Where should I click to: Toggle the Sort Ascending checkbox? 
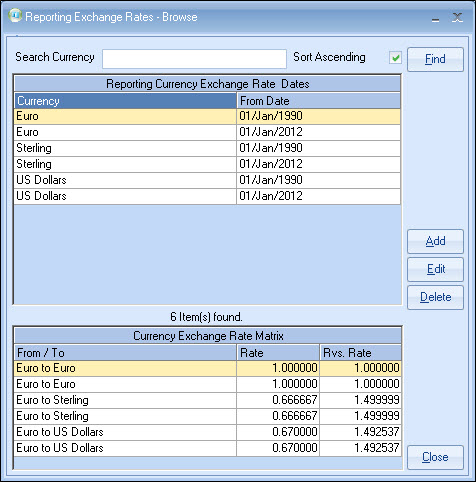pyautogui.click(x=395, y=58)
